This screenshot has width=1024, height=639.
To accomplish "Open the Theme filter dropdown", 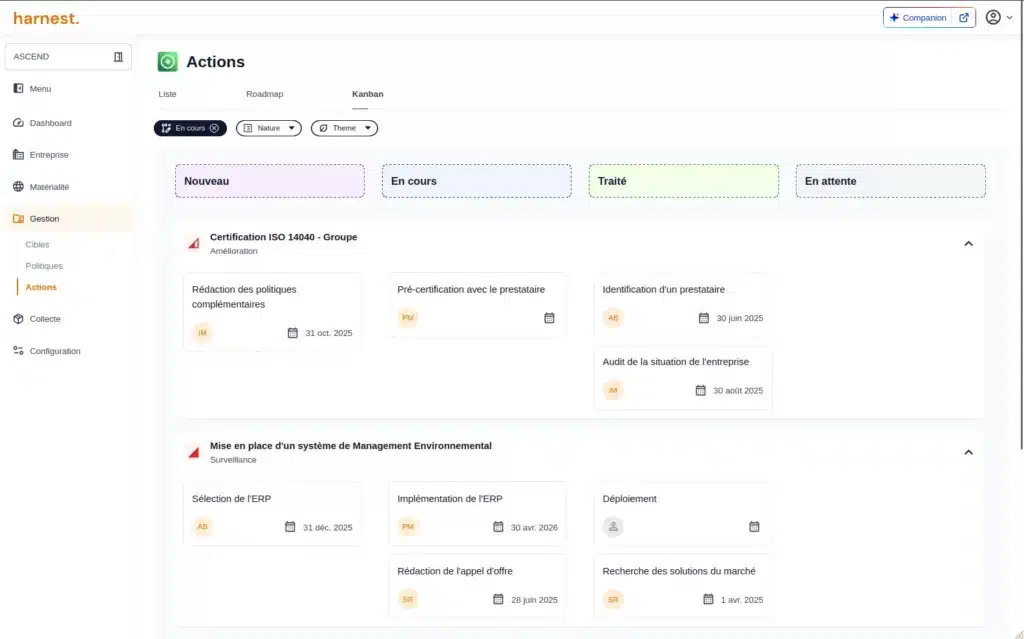I will [344, 128].
